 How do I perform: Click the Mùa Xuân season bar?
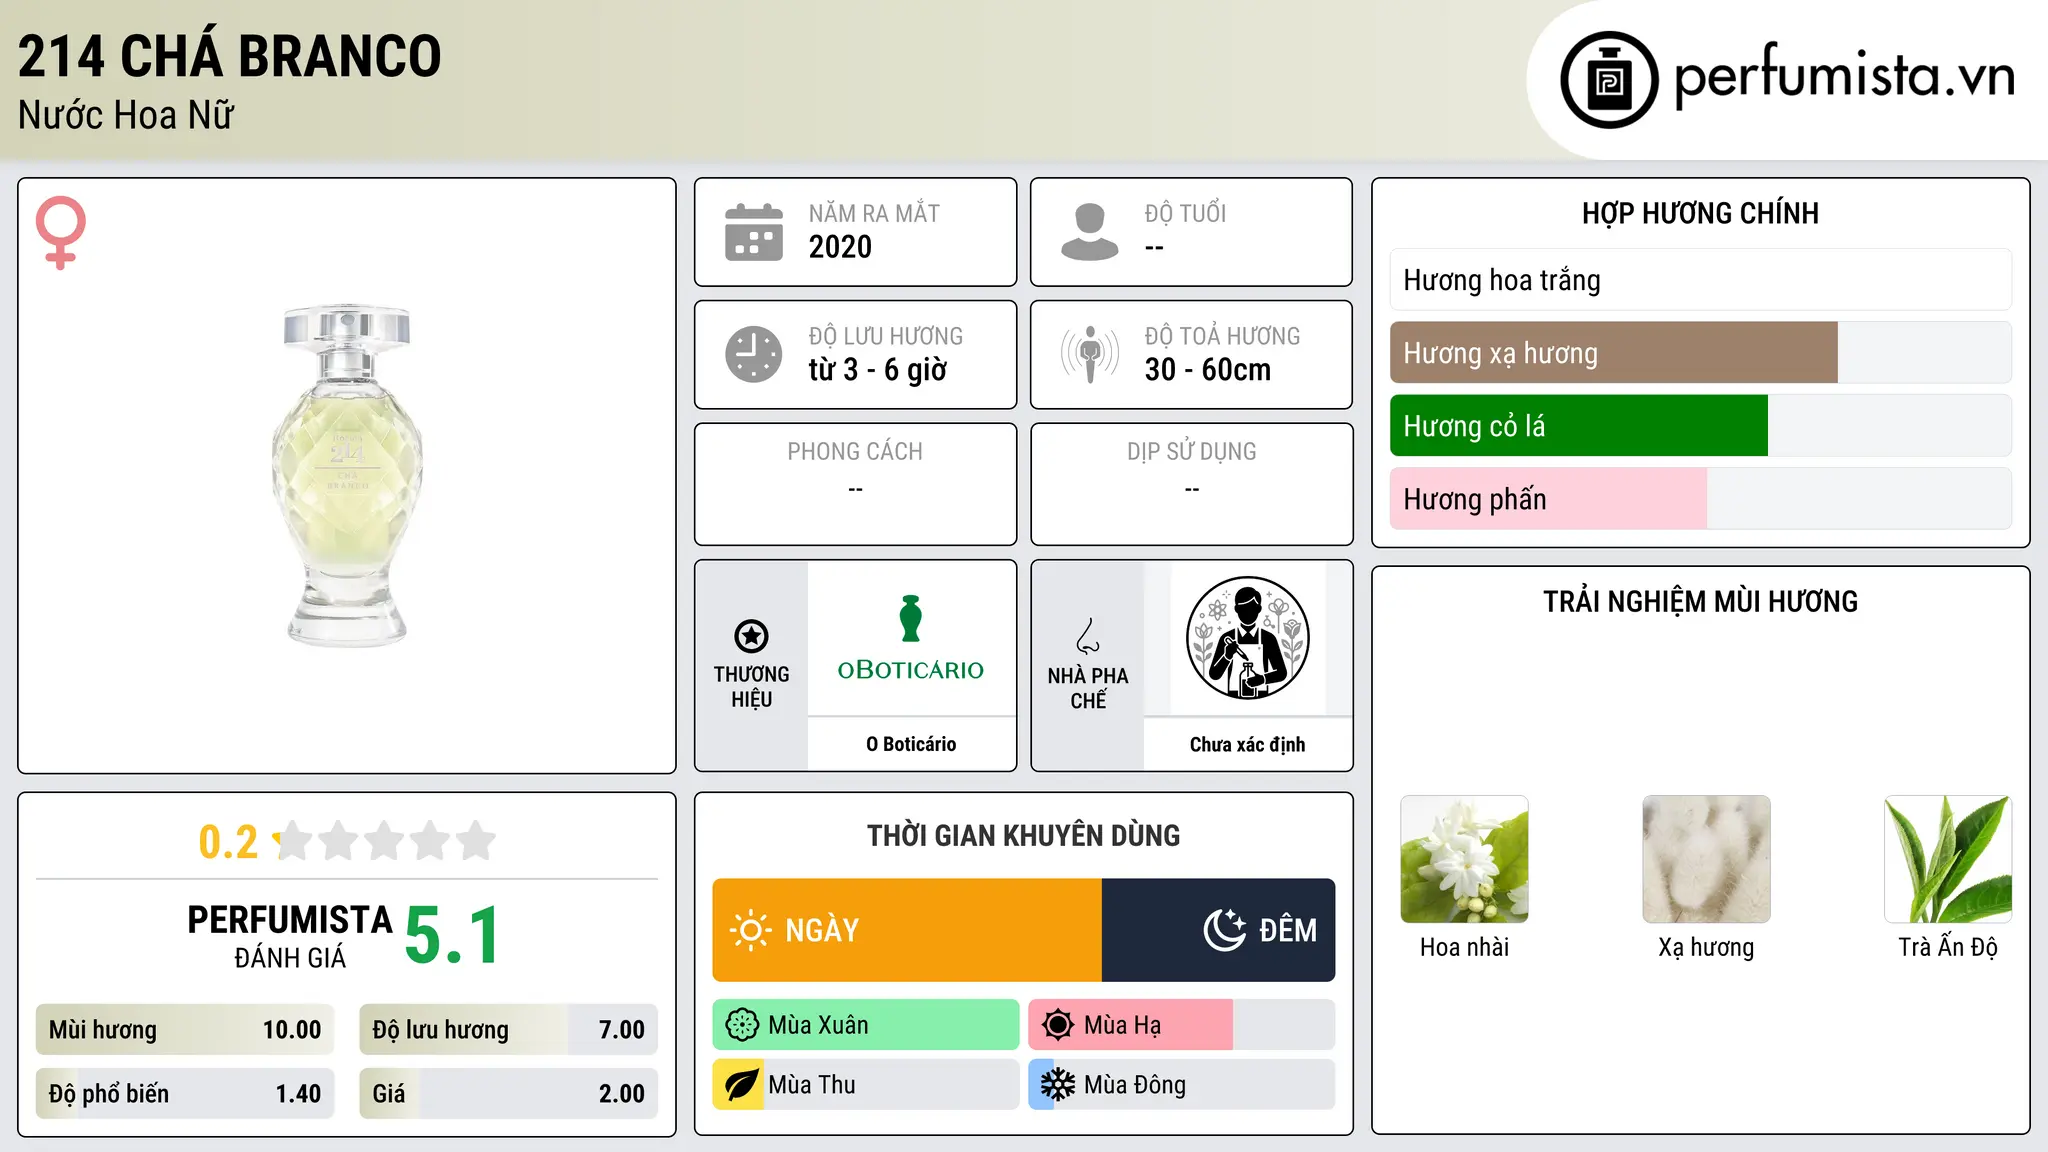pyautogui.click(x=866, y=1025)
